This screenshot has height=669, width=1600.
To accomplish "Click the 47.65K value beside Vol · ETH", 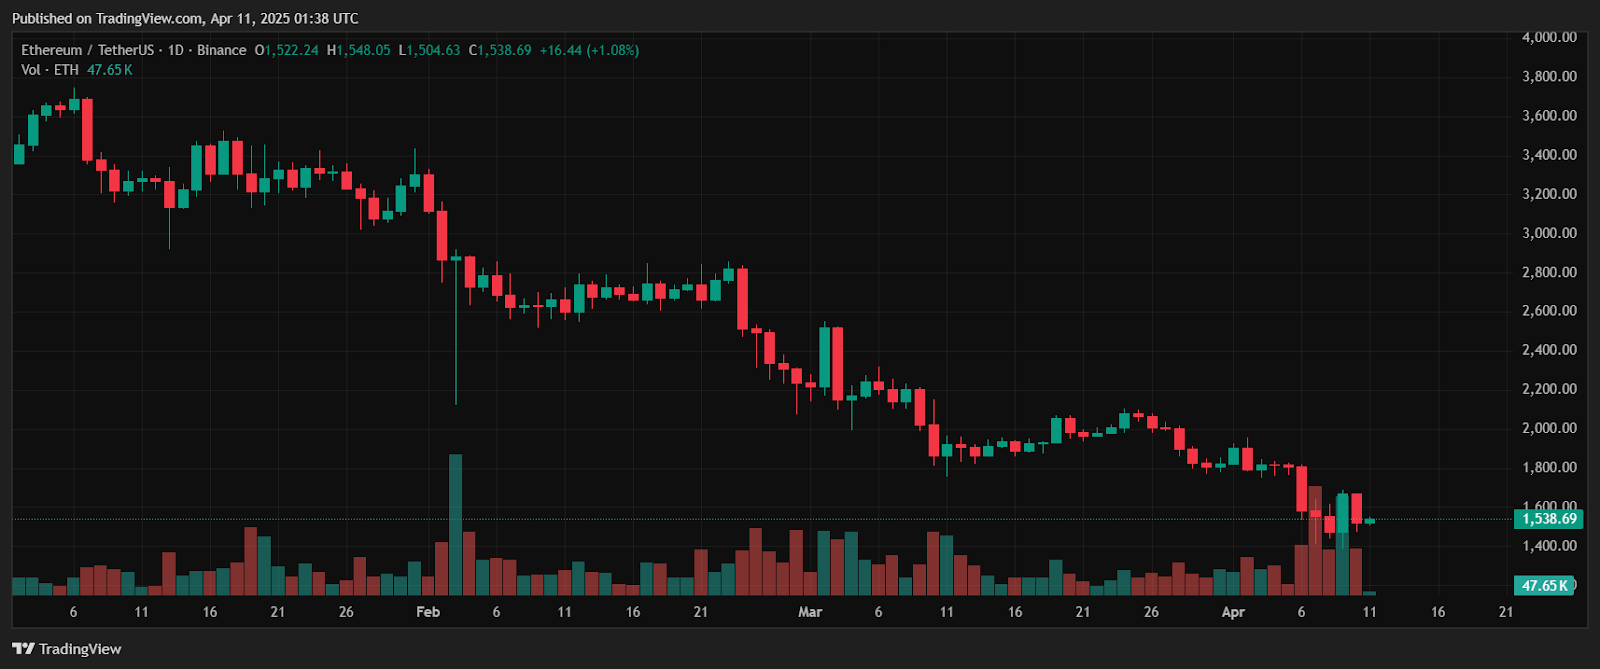I will pyautogui.click(x=110, y=70).
